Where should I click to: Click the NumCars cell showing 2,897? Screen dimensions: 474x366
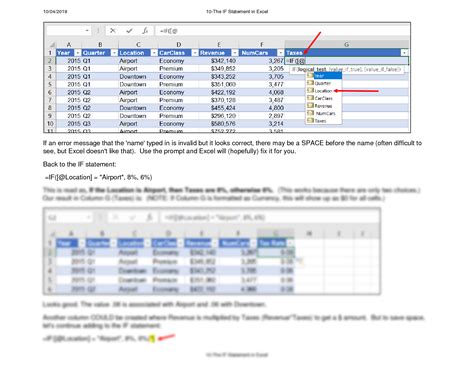pos(262,116)
